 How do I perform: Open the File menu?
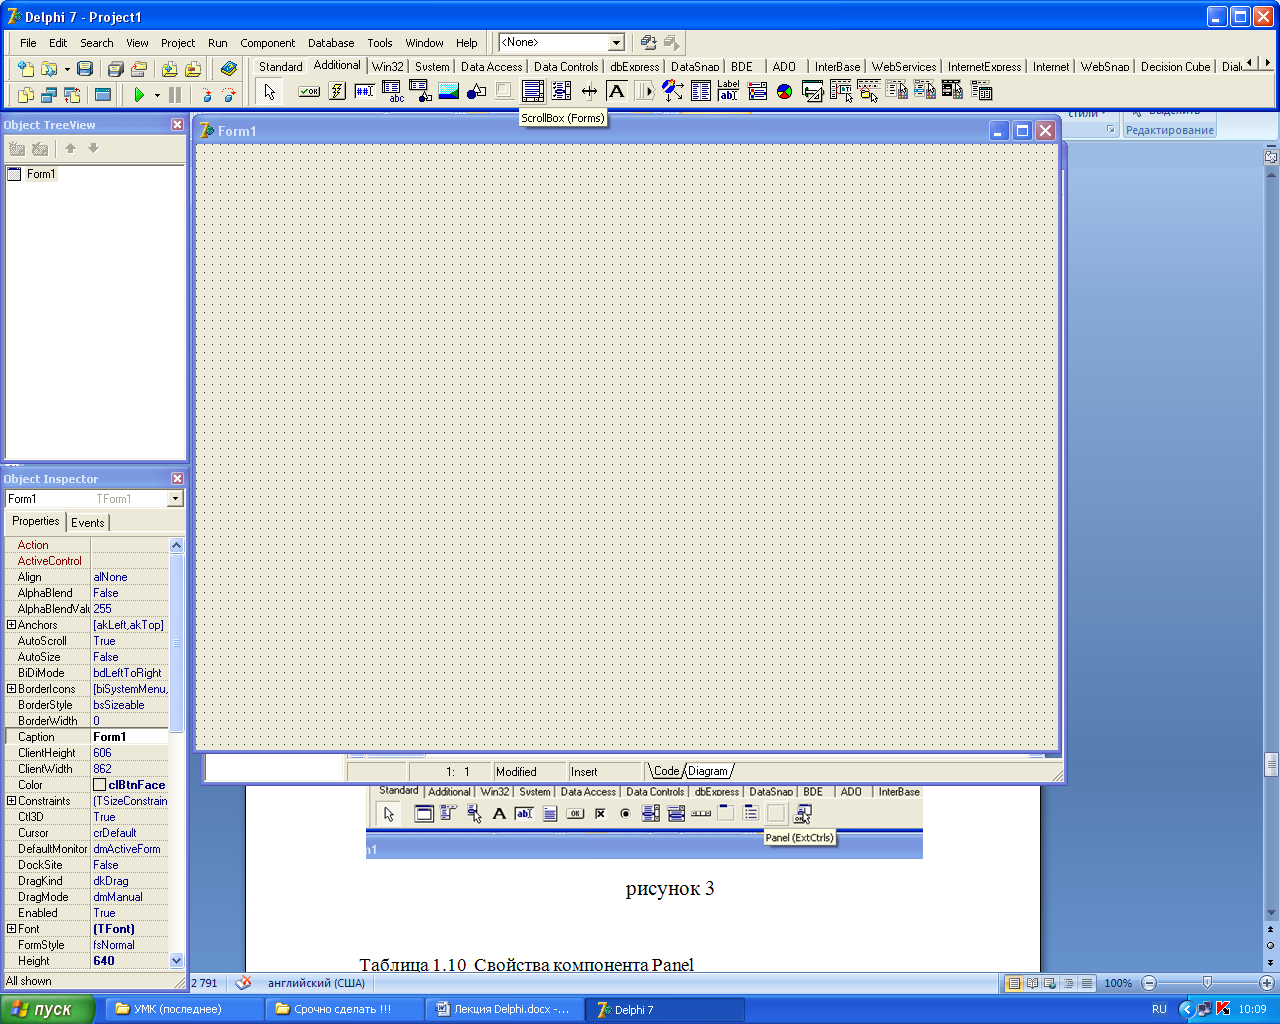point(28,43)
